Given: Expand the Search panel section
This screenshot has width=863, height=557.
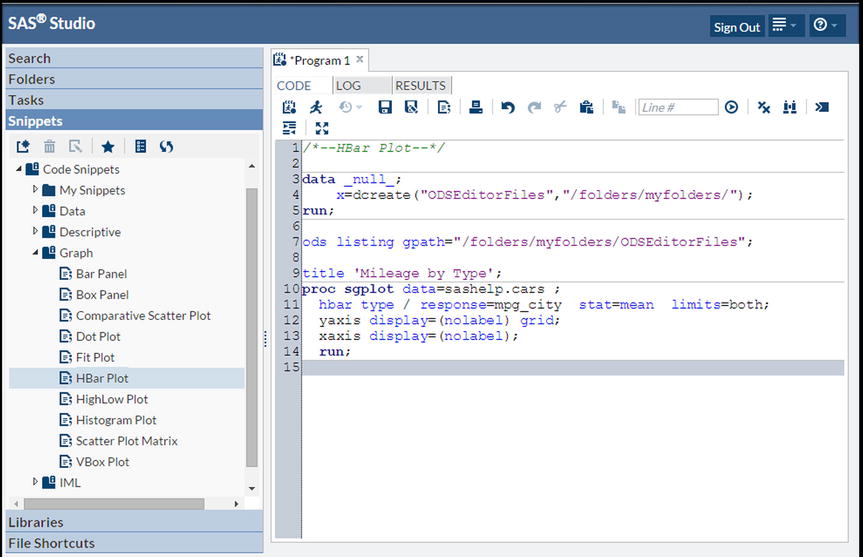Looking at the screenshot, I should [134, 58].
